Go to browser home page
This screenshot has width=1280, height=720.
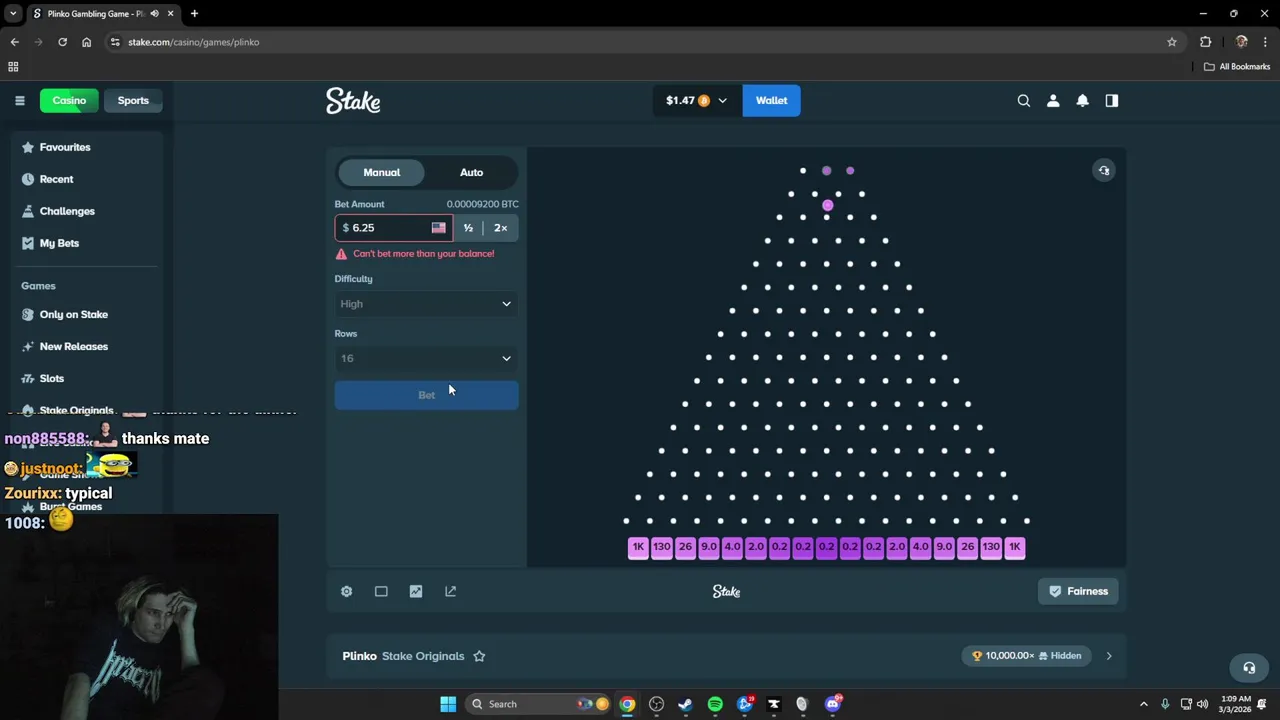87,42
